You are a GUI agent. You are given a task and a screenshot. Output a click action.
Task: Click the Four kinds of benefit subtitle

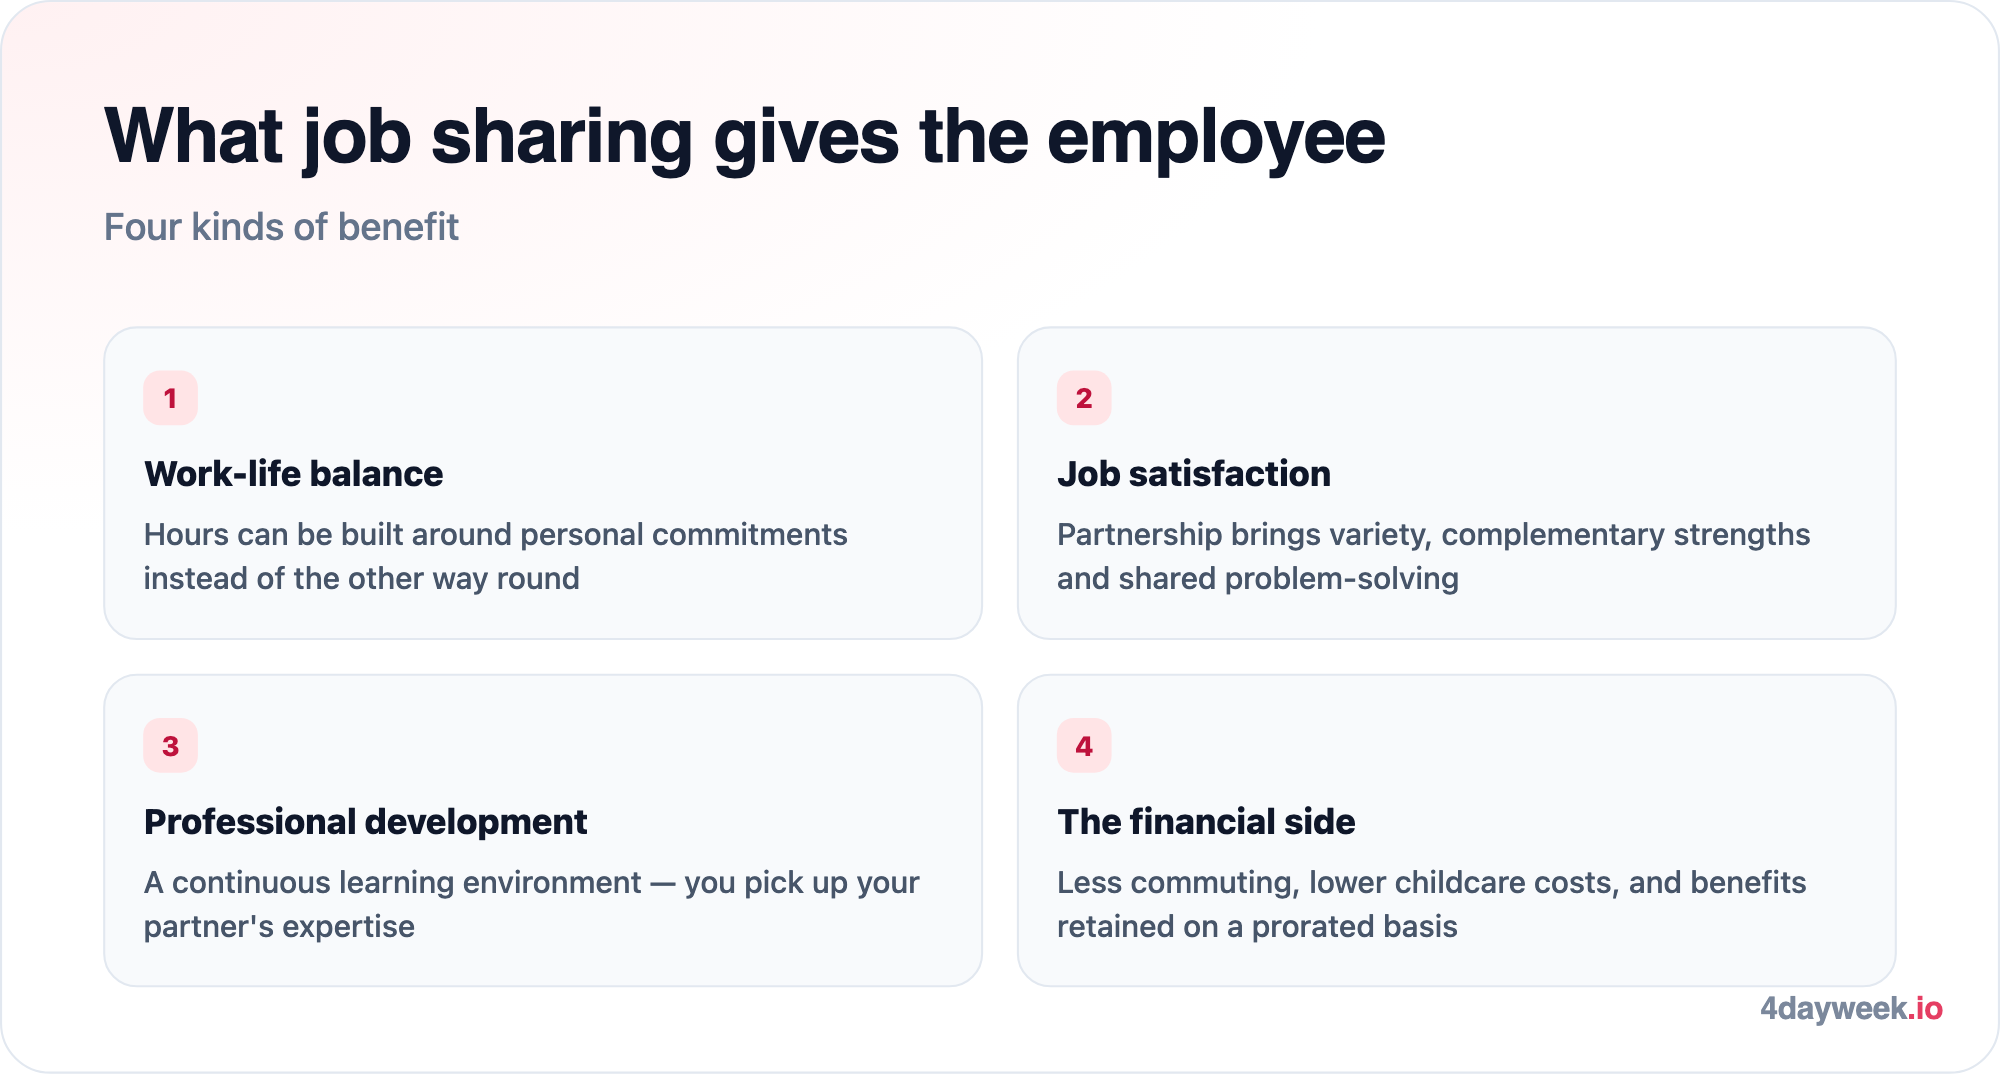pos(281,227)
